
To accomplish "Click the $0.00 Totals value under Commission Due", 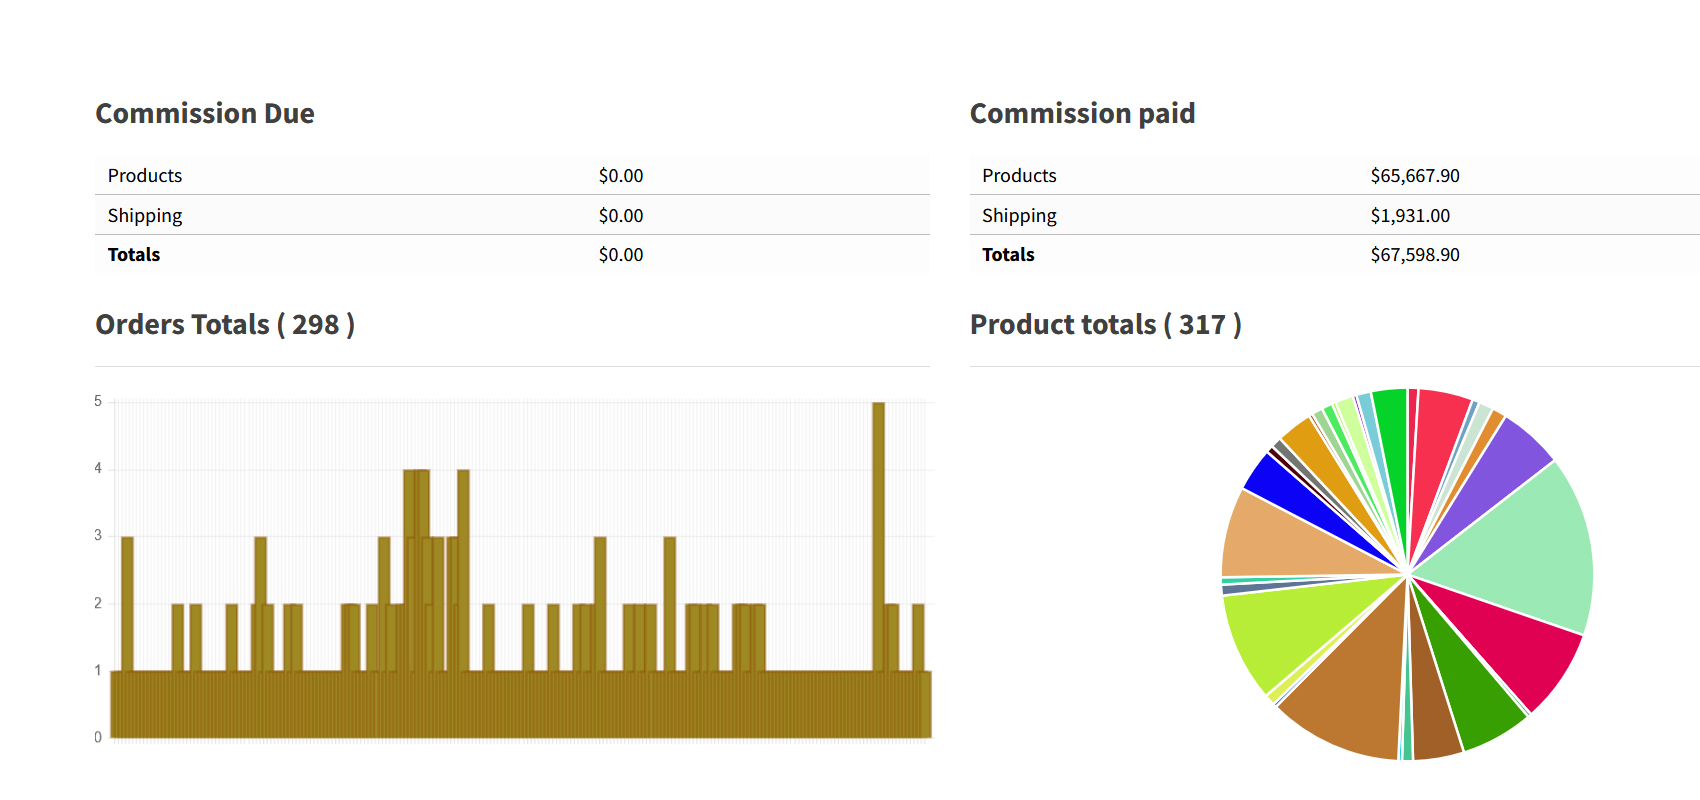I will 620,255.
